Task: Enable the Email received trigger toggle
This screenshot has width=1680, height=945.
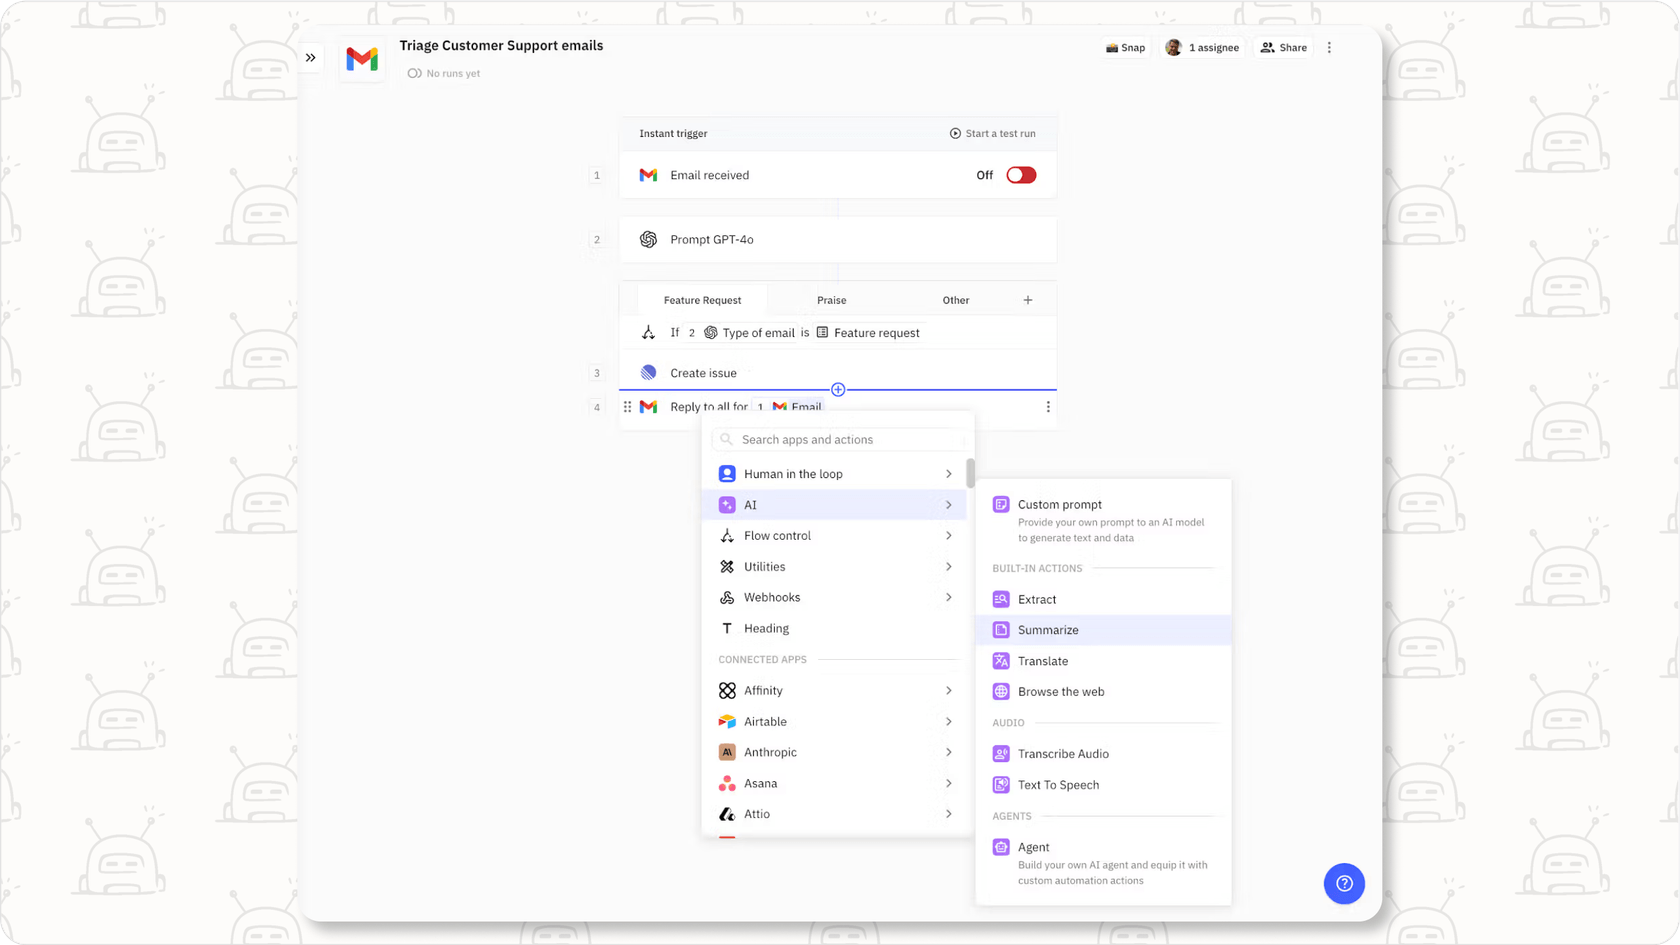Action: click(1020, 175)
